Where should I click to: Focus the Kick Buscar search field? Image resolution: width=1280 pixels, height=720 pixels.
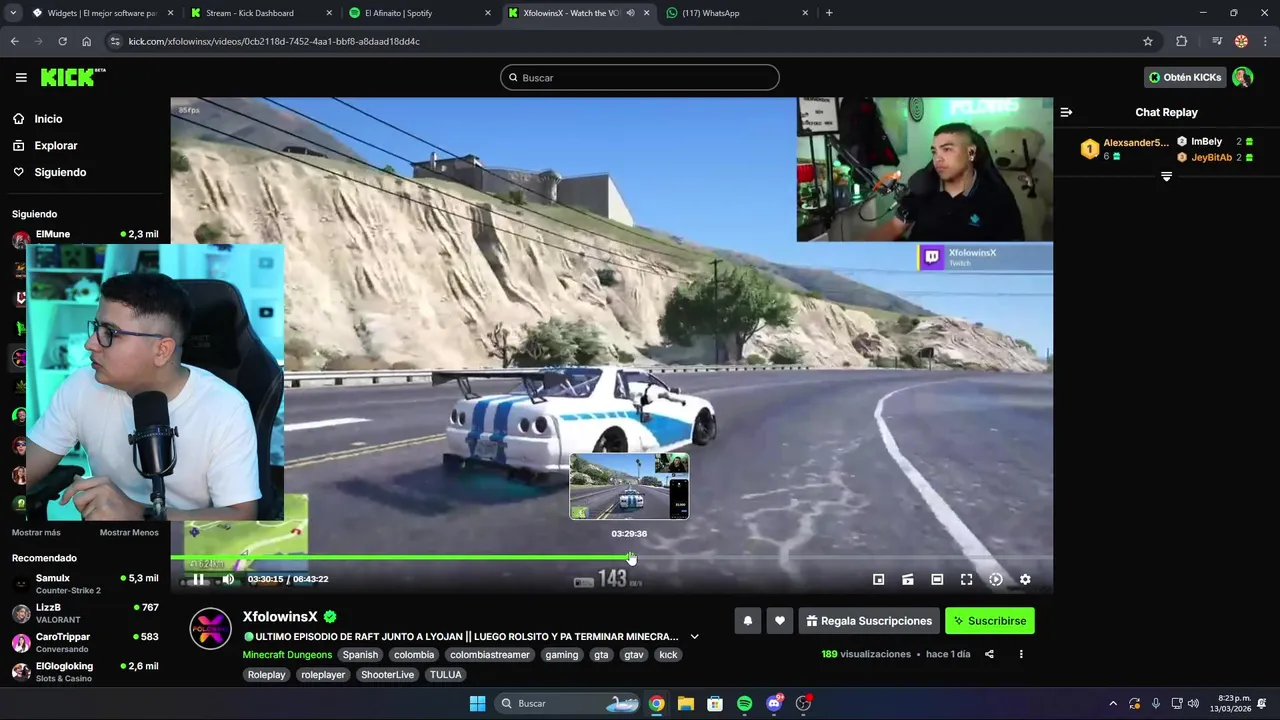click(x=640, y=77)
